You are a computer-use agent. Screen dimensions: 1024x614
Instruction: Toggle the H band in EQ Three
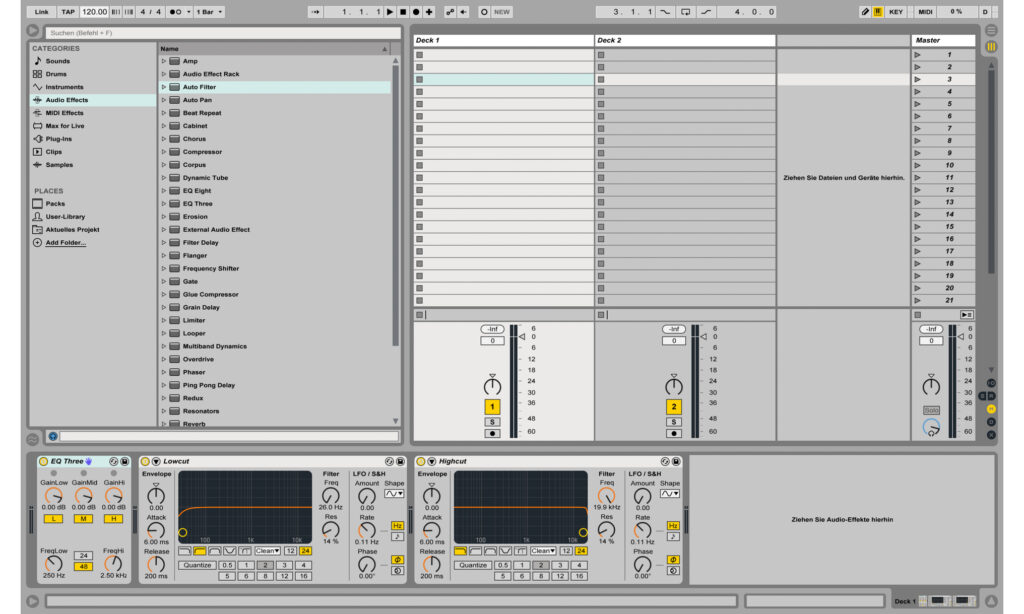113,519
